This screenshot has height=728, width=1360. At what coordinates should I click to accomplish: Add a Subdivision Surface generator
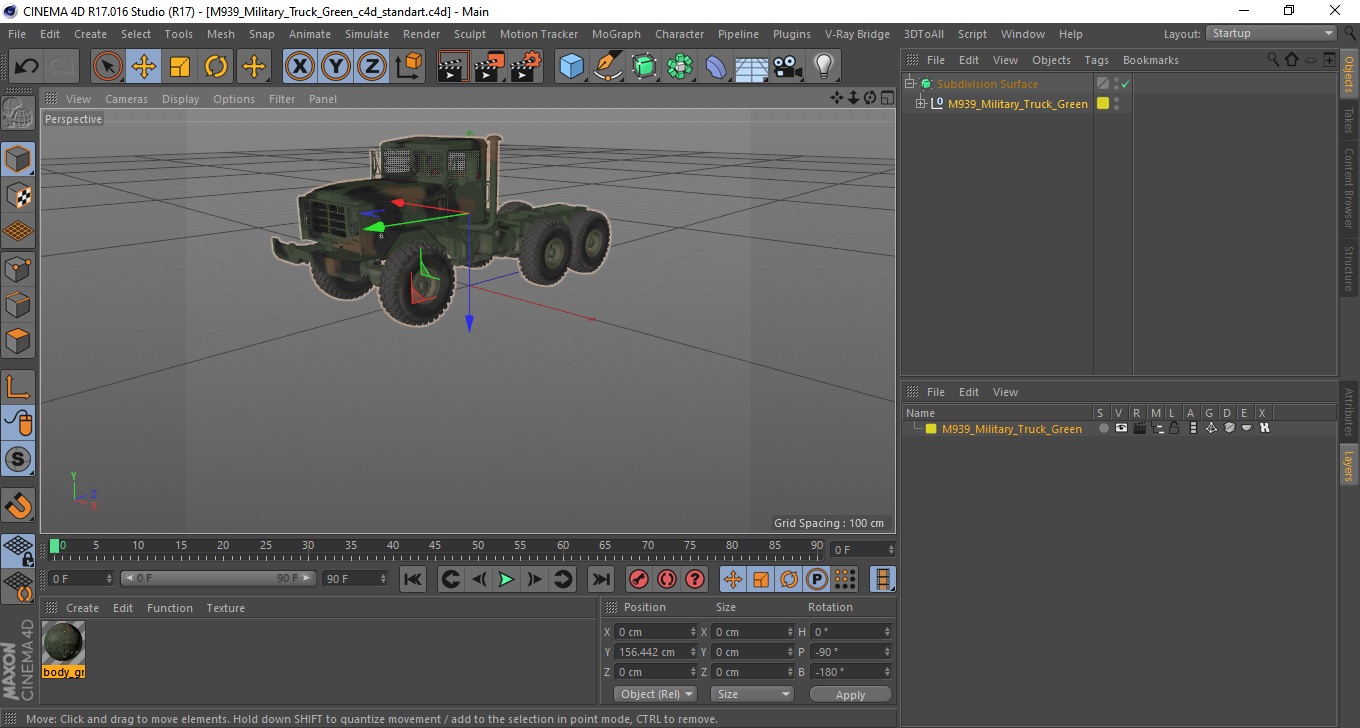tap(644, 67)
